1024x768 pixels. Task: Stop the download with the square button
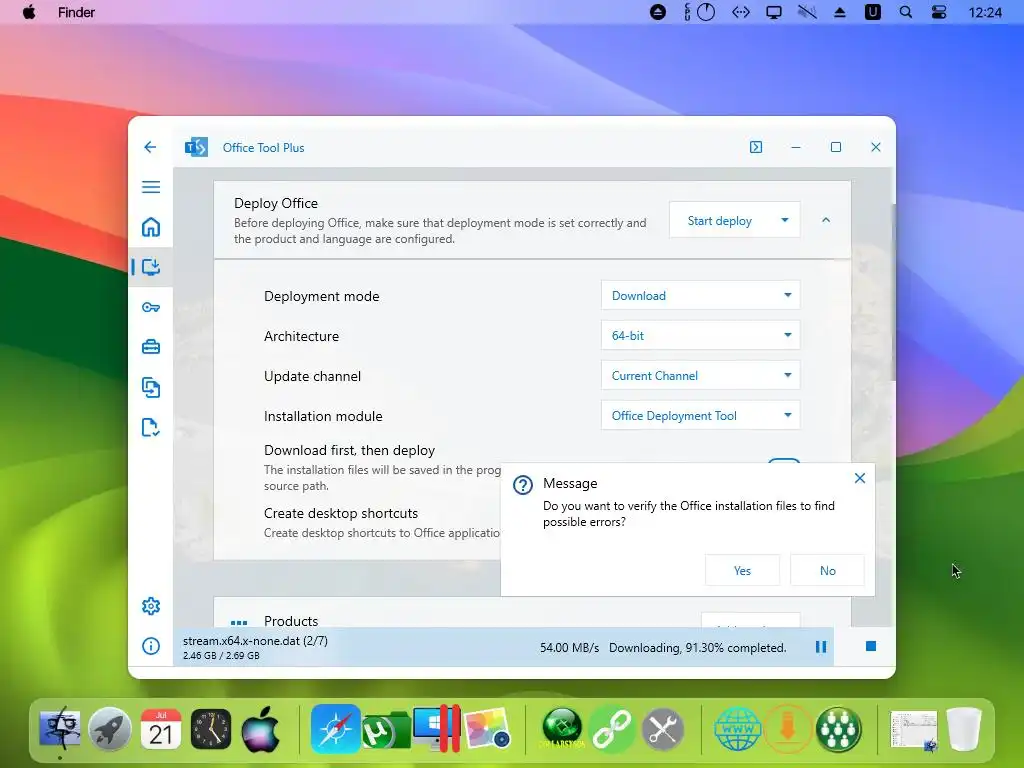pyautogui.click(x=871, y=646)
